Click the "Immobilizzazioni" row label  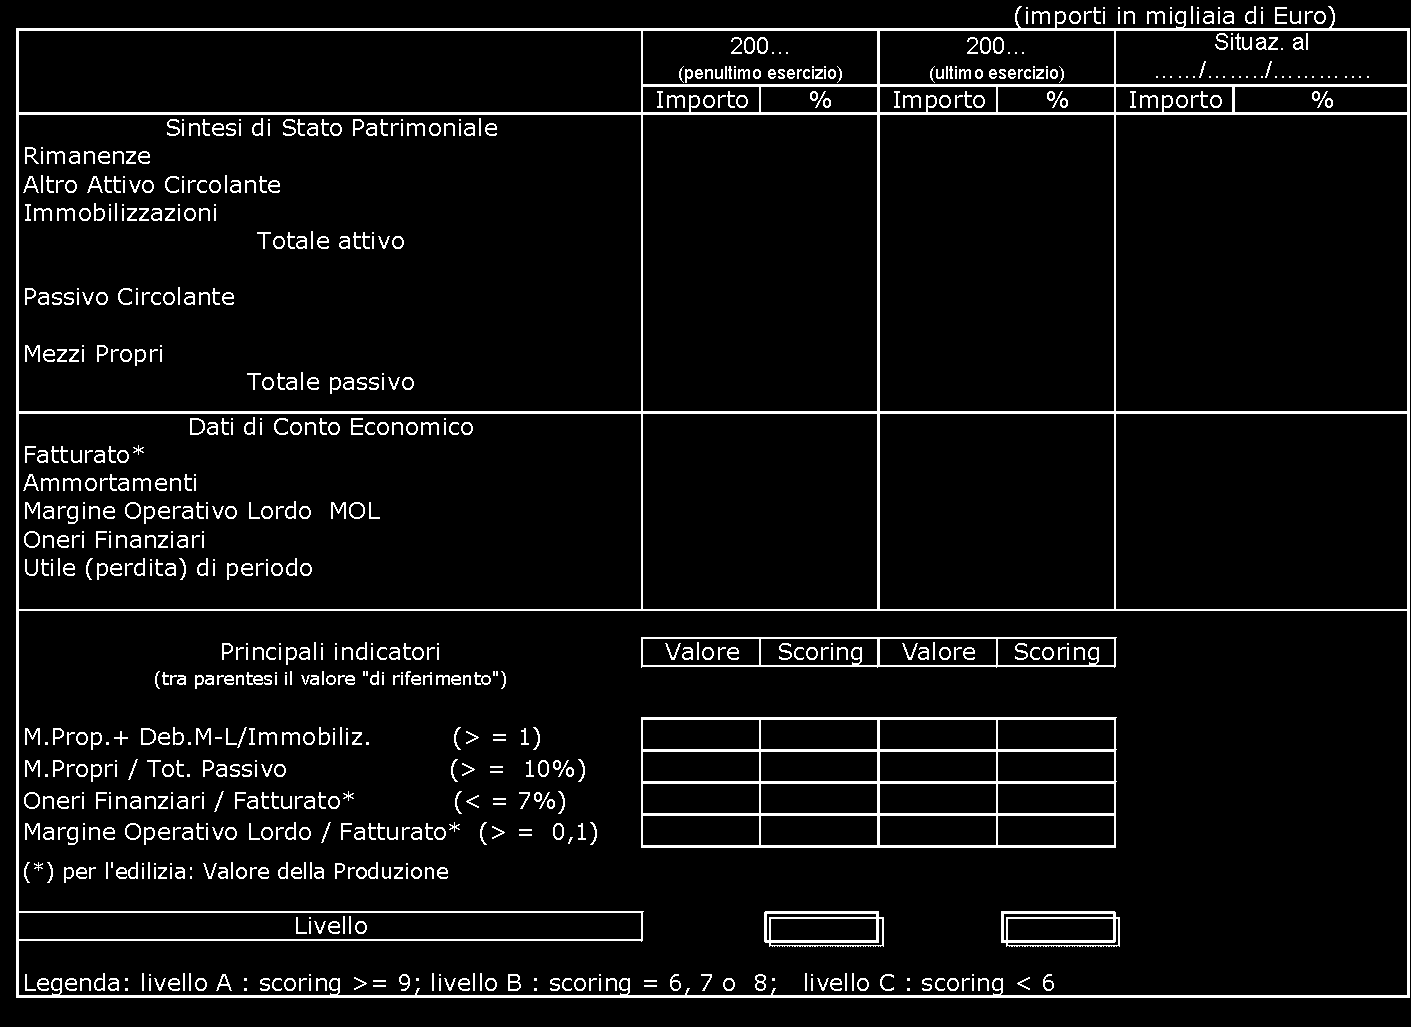120,213
